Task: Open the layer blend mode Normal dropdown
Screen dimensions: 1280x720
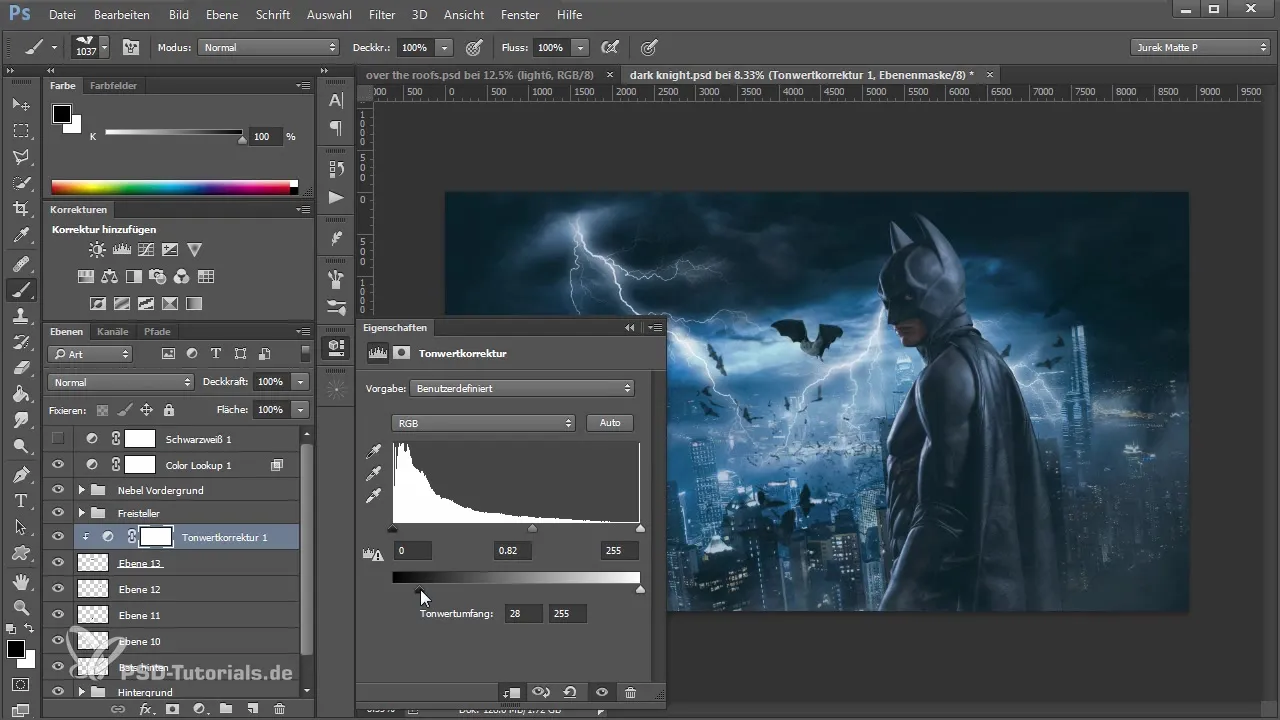Action: click(x=120, y=382)
